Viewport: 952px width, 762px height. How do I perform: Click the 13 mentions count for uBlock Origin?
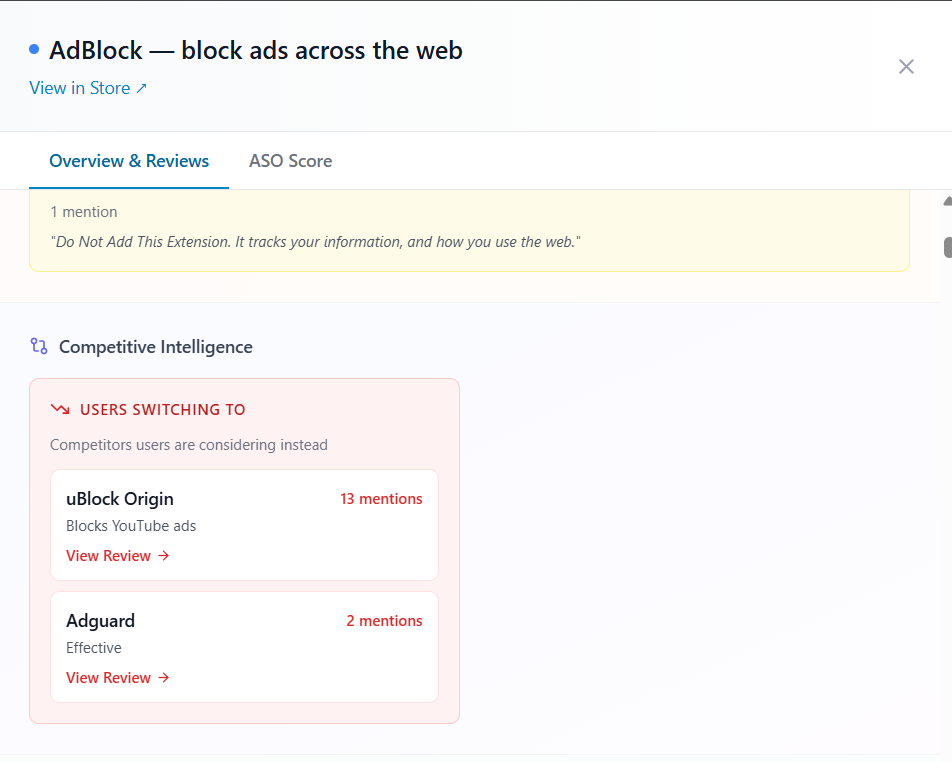(381, 499)
